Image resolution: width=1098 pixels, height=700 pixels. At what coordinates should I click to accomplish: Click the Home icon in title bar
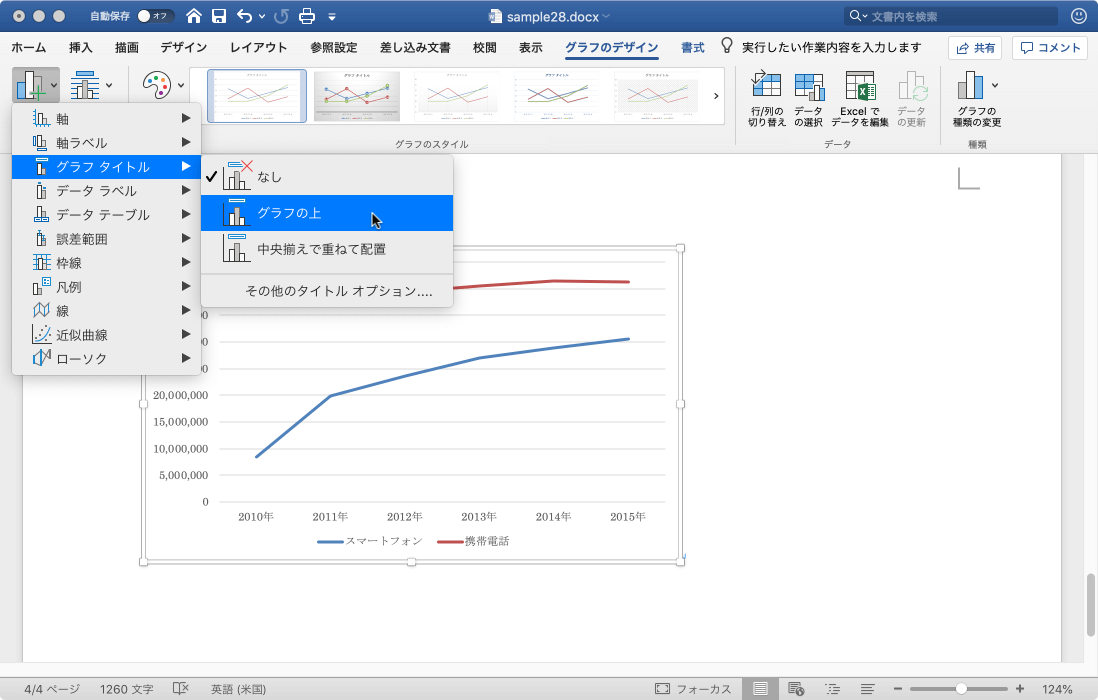(x=194, y=16)
